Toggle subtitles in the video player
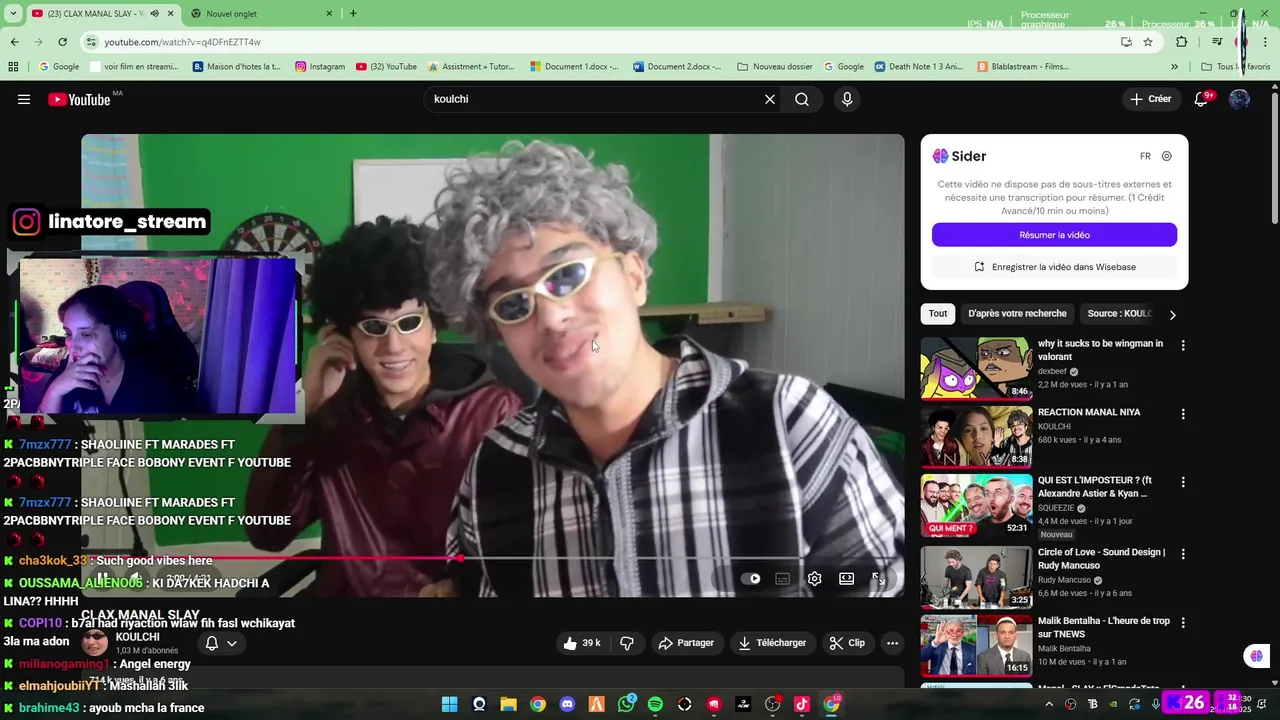Image resolution: width=1280 pixels, height=720 pixels. (x=783, y=578)
